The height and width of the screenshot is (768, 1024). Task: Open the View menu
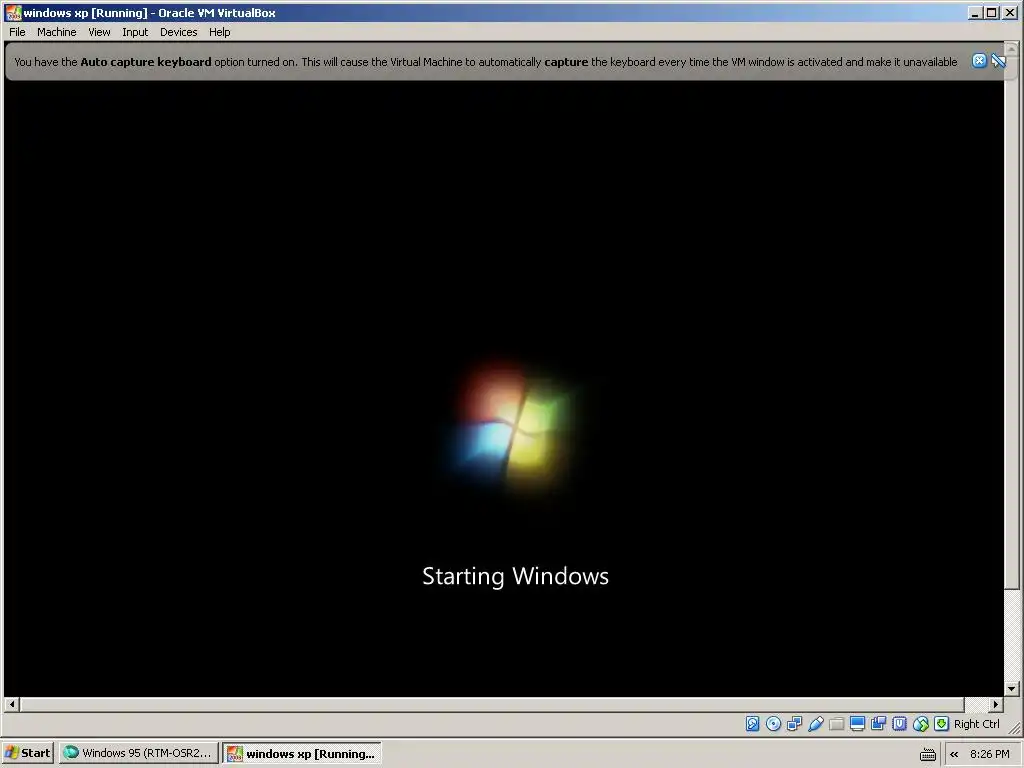point(99,32)
